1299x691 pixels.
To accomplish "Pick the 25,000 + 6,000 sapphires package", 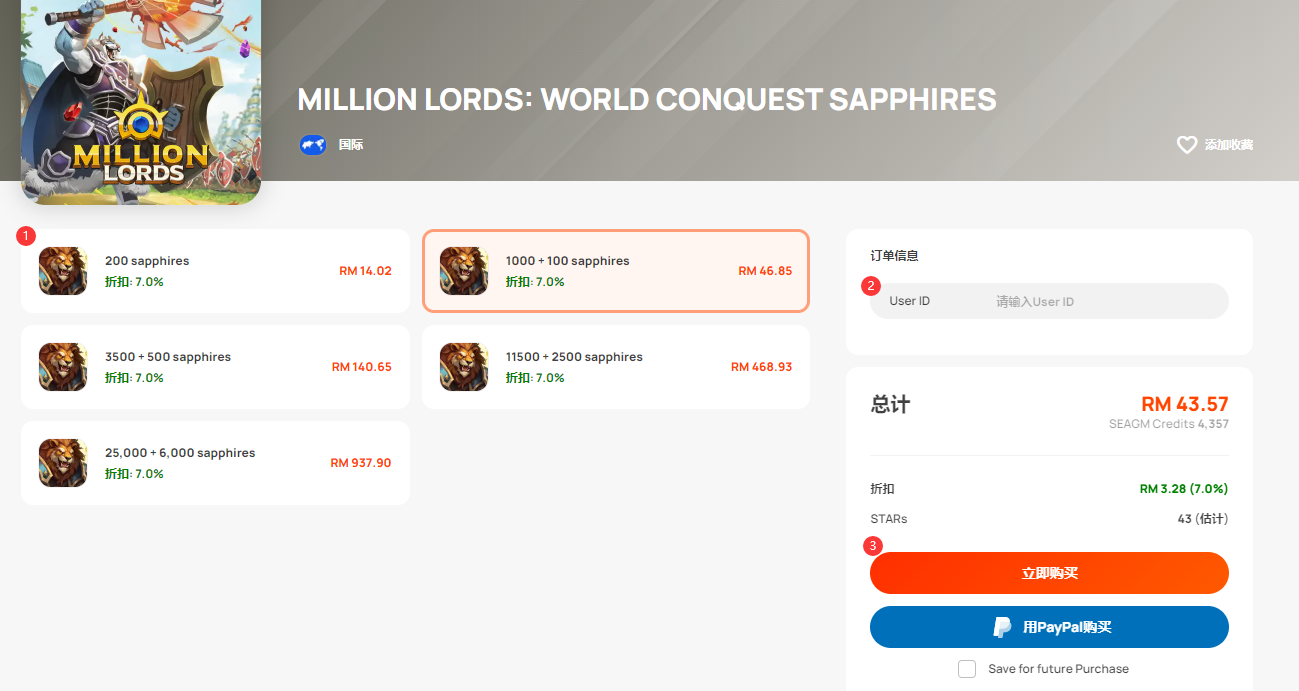I will click(x=215, y=463).
